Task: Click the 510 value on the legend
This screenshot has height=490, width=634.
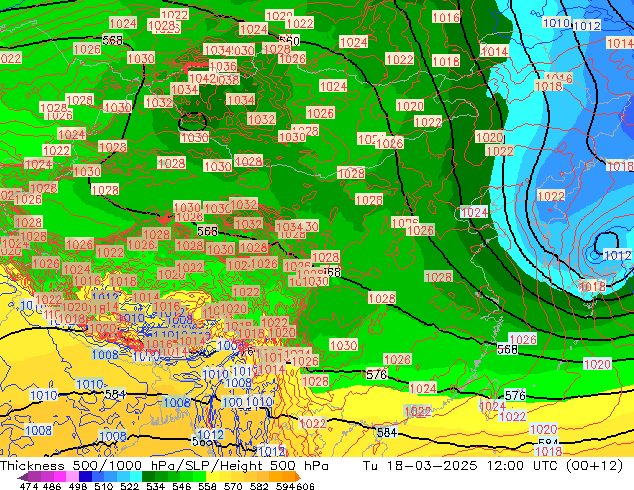Action: pyautogui.click(x=104, y=486)
